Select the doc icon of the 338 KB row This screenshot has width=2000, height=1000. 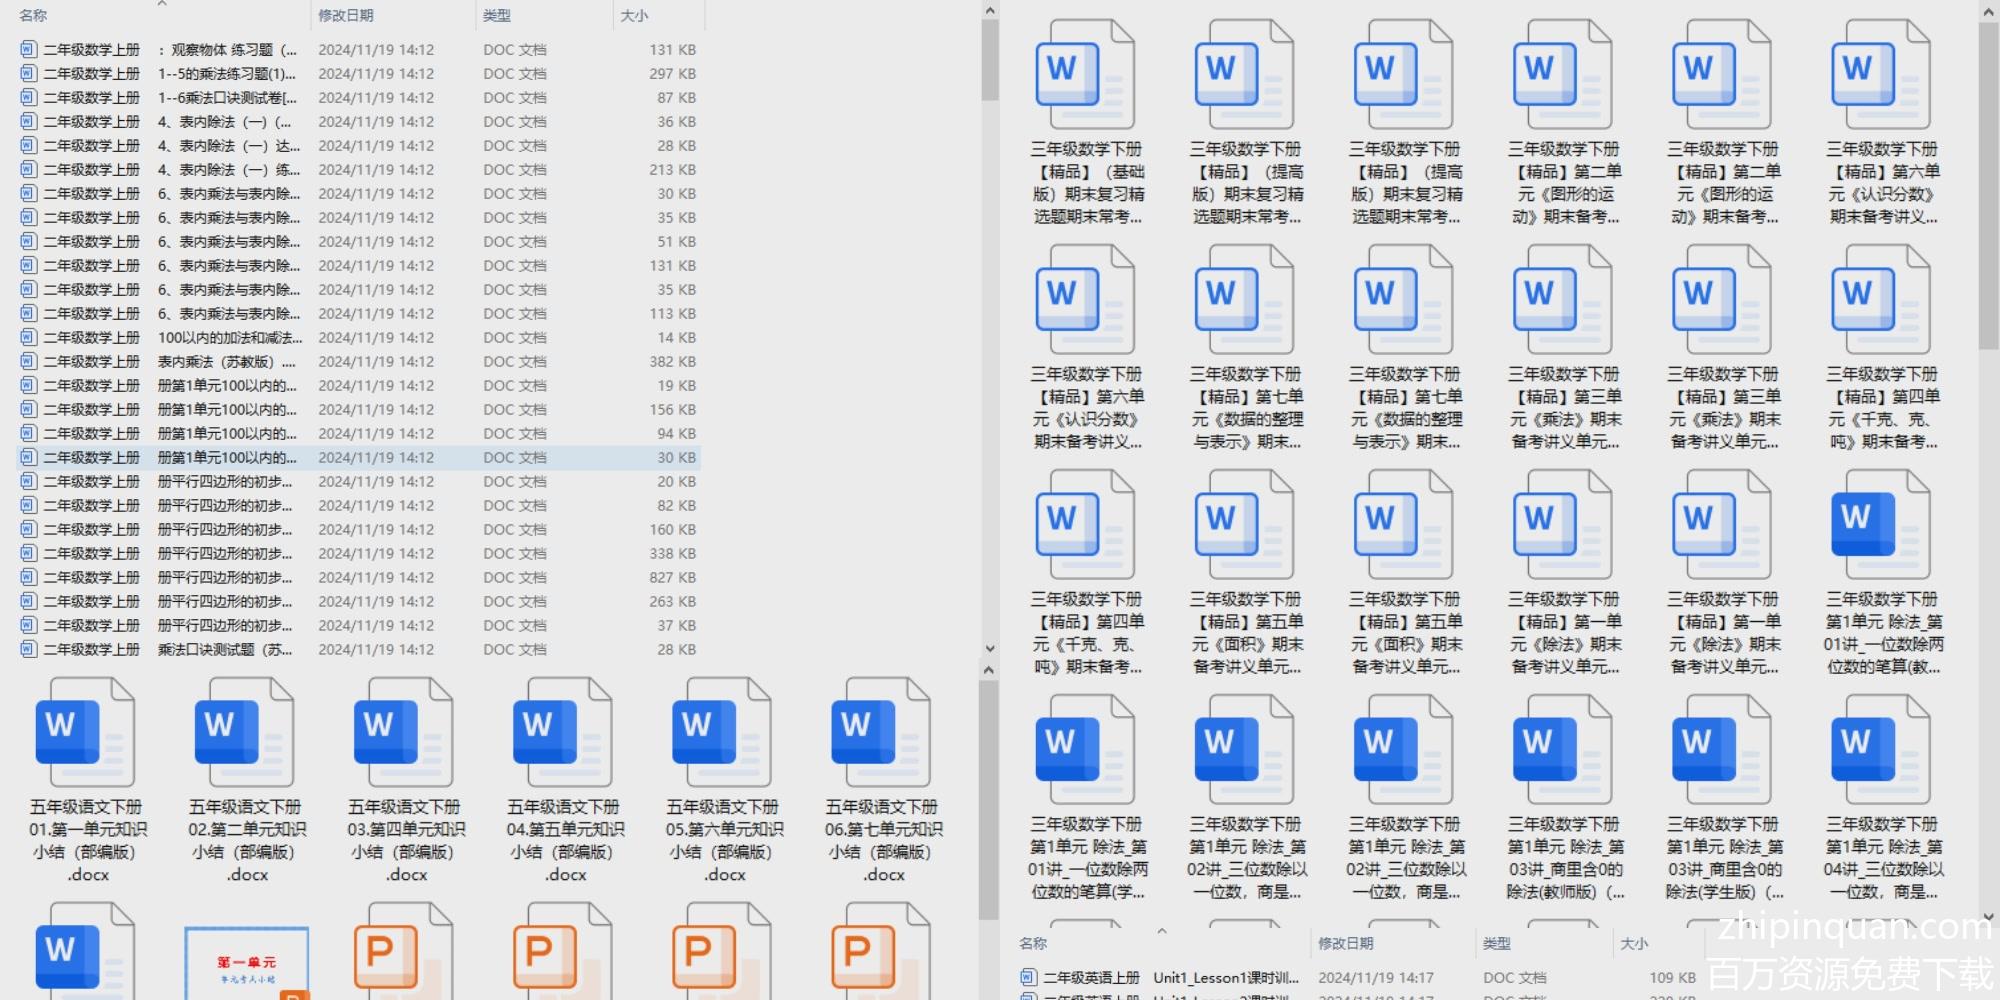click(x=28, y=553)
